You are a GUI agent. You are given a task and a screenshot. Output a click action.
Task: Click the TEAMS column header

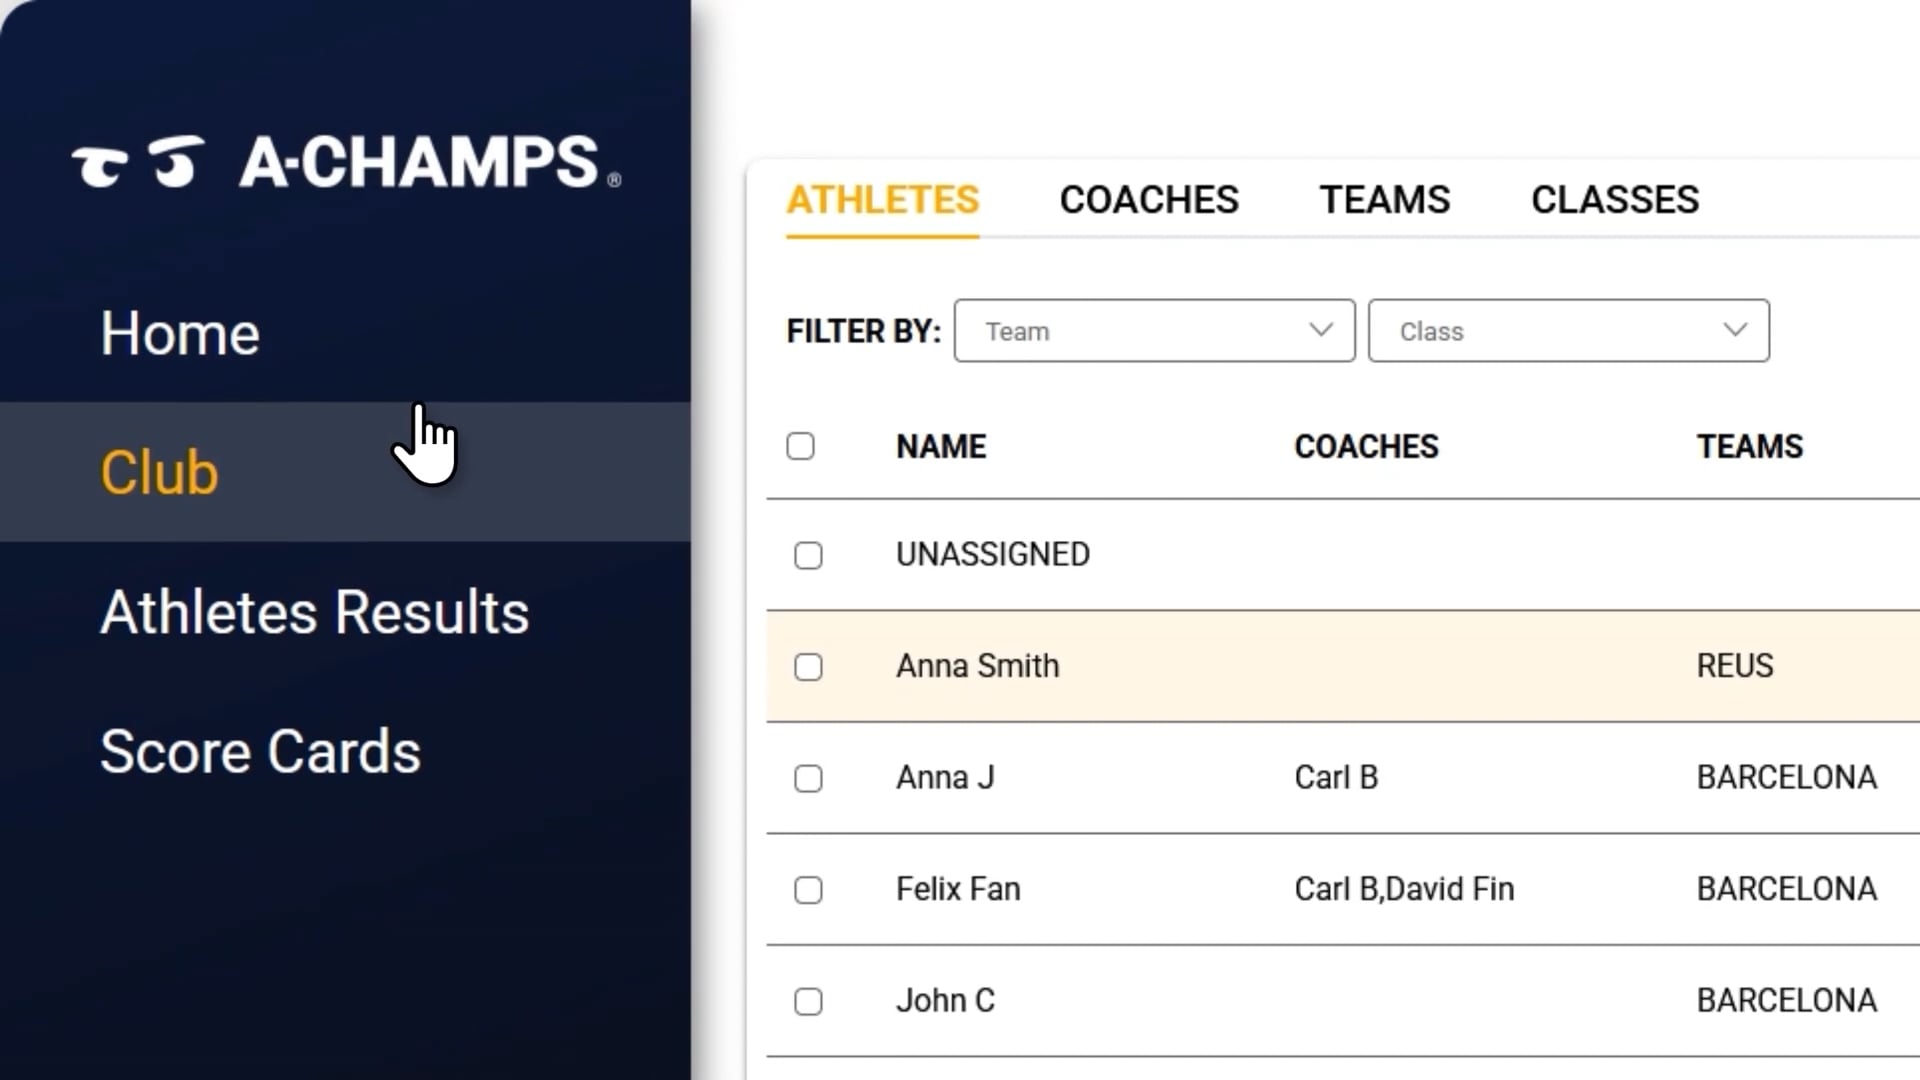pyautogui.click(x=1749, y=446)
